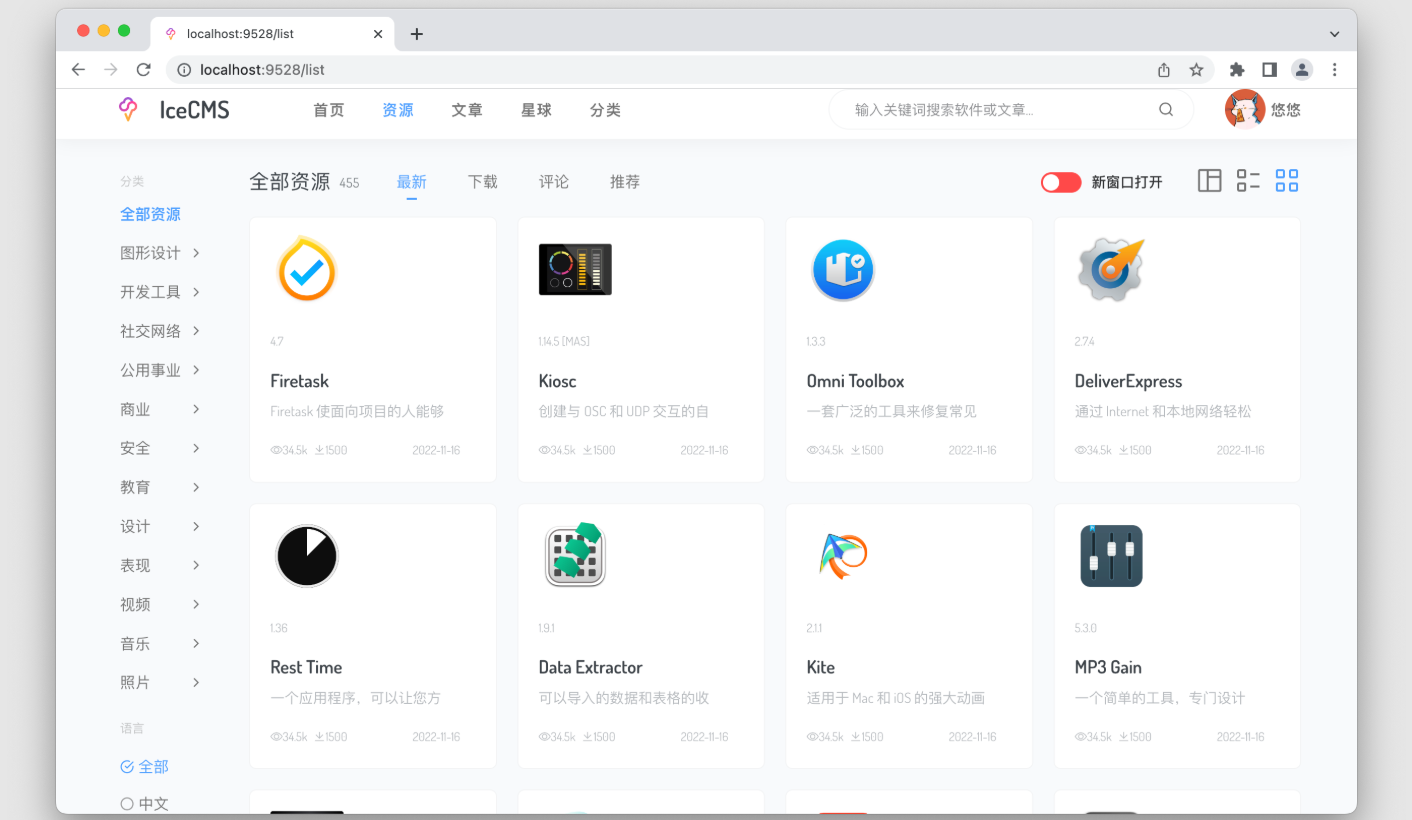Expand the 开发工具 category

tap(196, 292)
